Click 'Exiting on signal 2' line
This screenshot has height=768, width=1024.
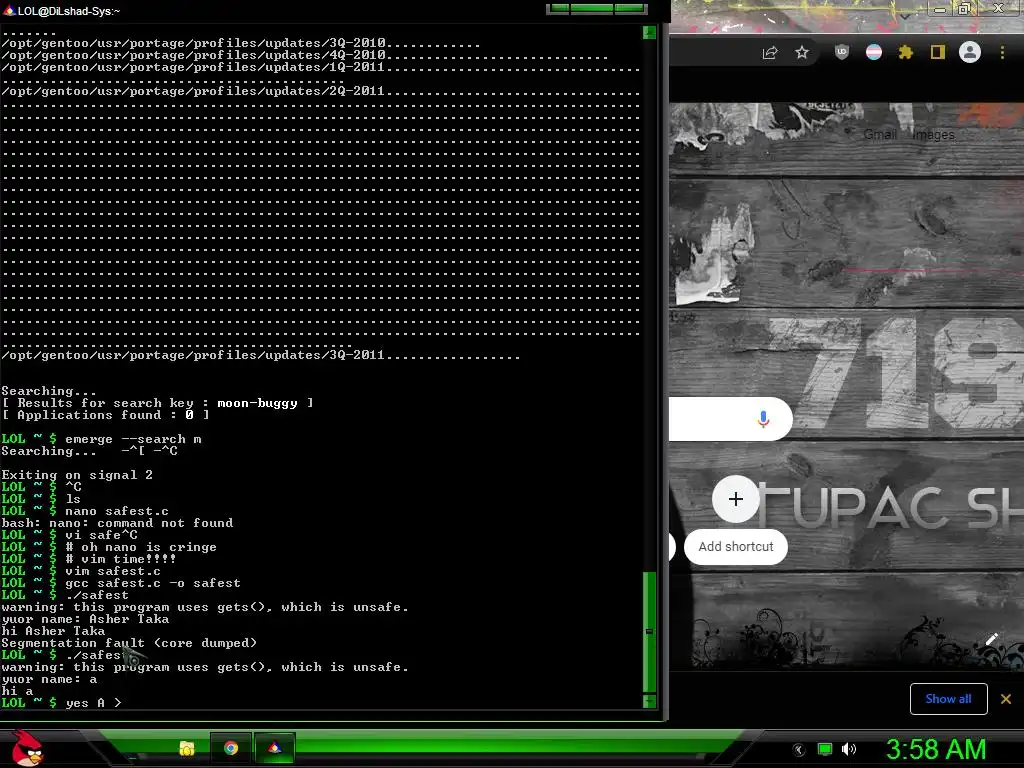click(x=77, y=475)
